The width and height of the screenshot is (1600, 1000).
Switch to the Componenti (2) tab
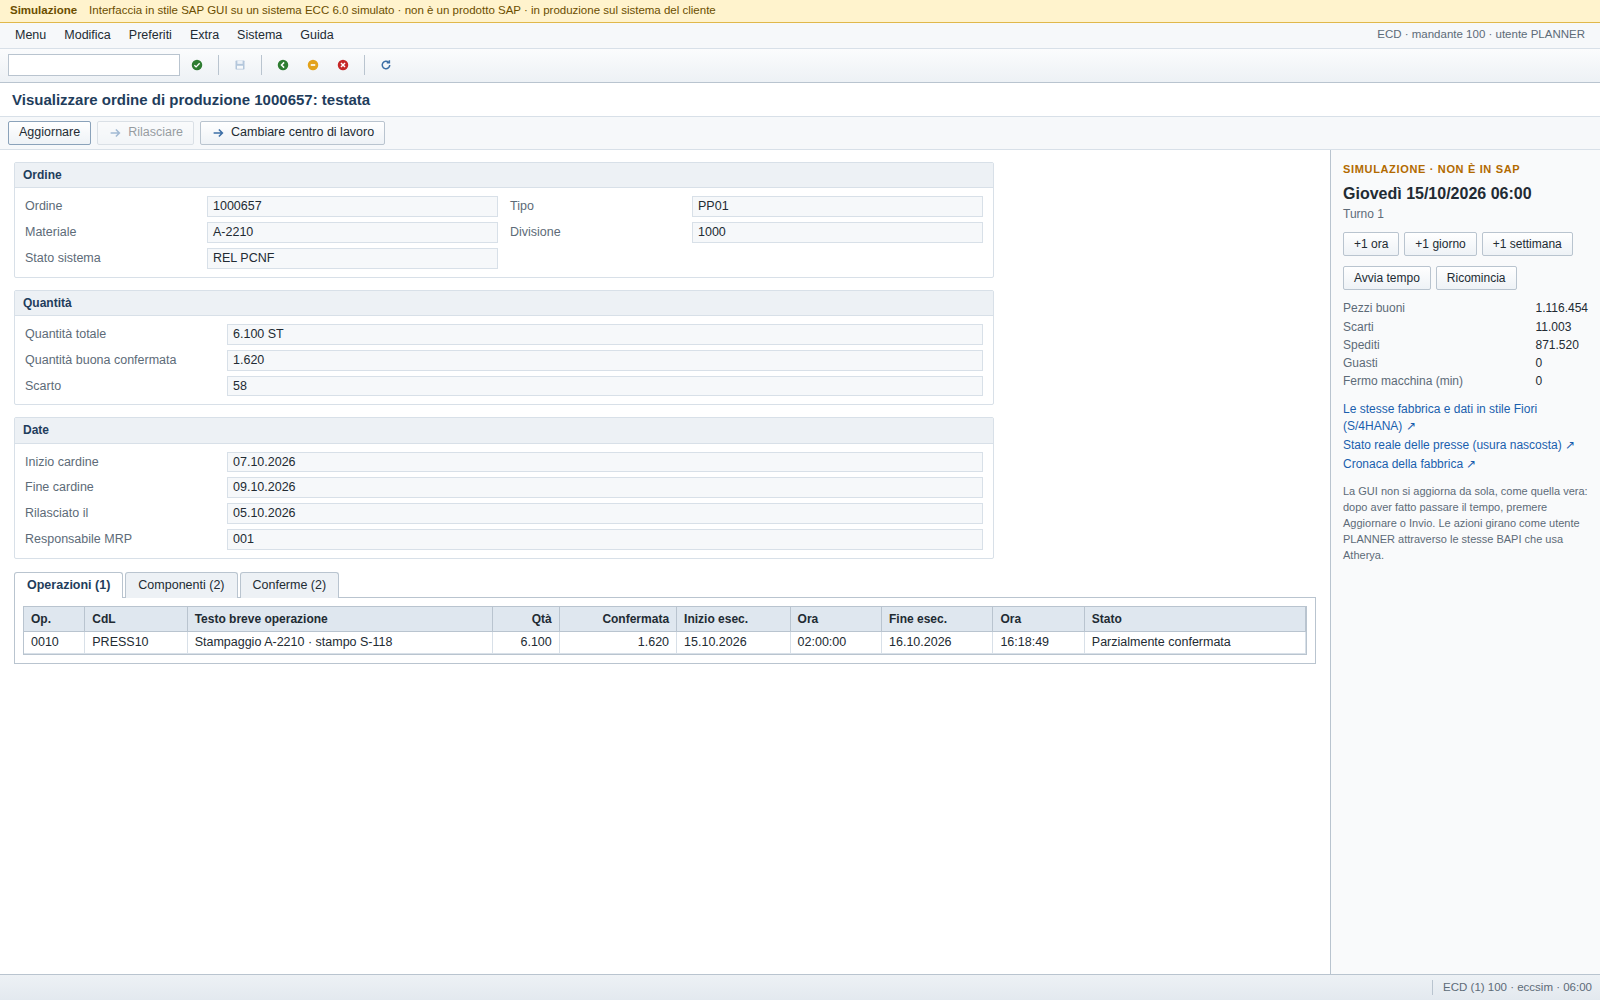[181, 585]
